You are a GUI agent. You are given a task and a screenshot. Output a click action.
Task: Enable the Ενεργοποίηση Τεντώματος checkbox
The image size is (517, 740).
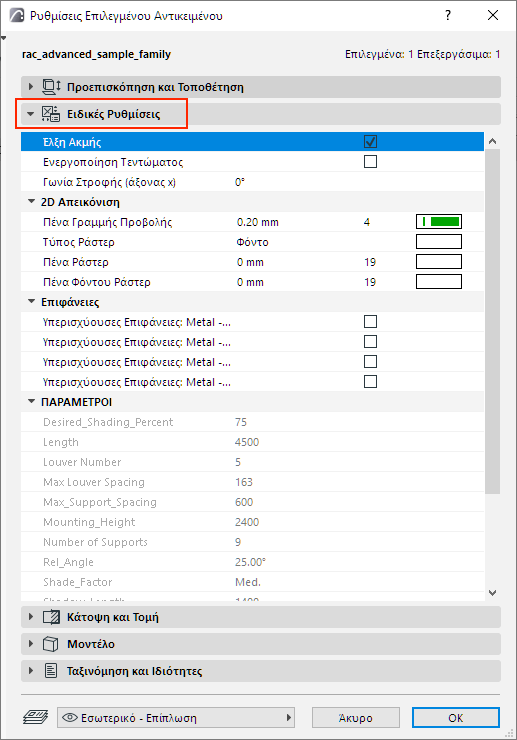click(x=371, y=162)
